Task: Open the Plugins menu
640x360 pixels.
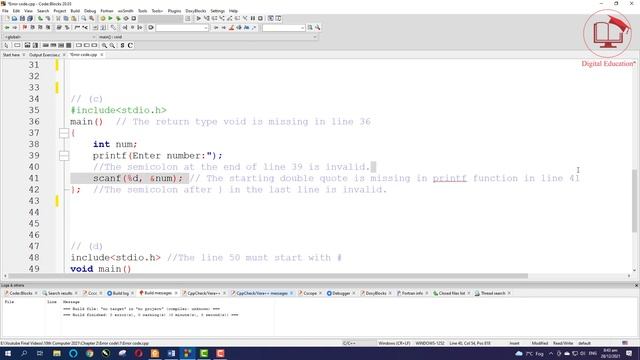Action: pos(174,11)
